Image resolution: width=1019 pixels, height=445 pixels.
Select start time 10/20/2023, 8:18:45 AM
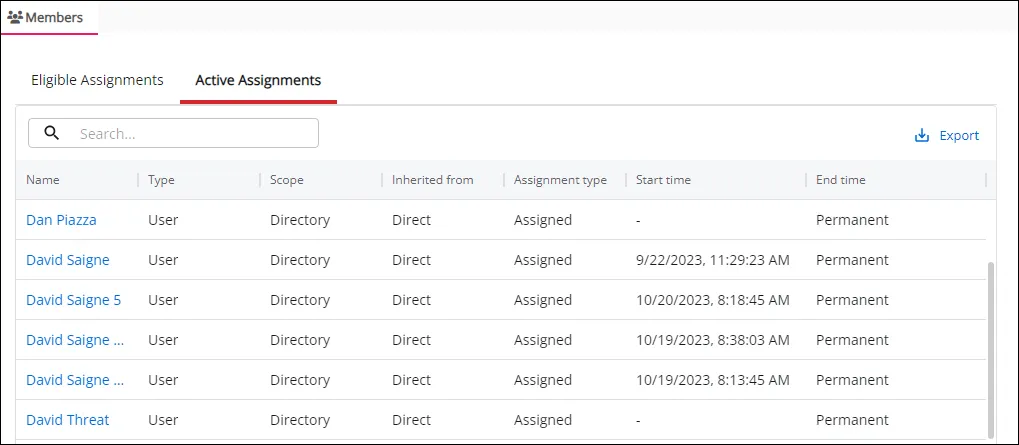(713, 300)
